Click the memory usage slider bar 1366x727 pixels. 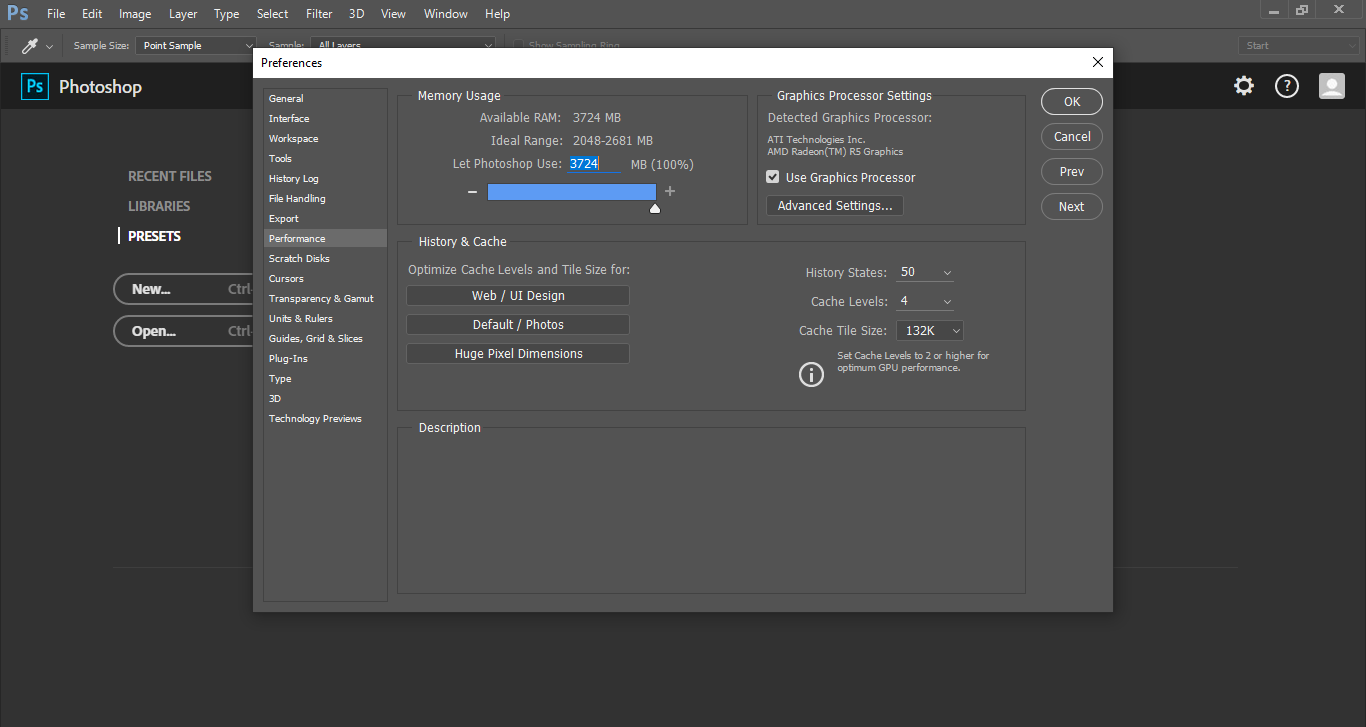[571, 192]
